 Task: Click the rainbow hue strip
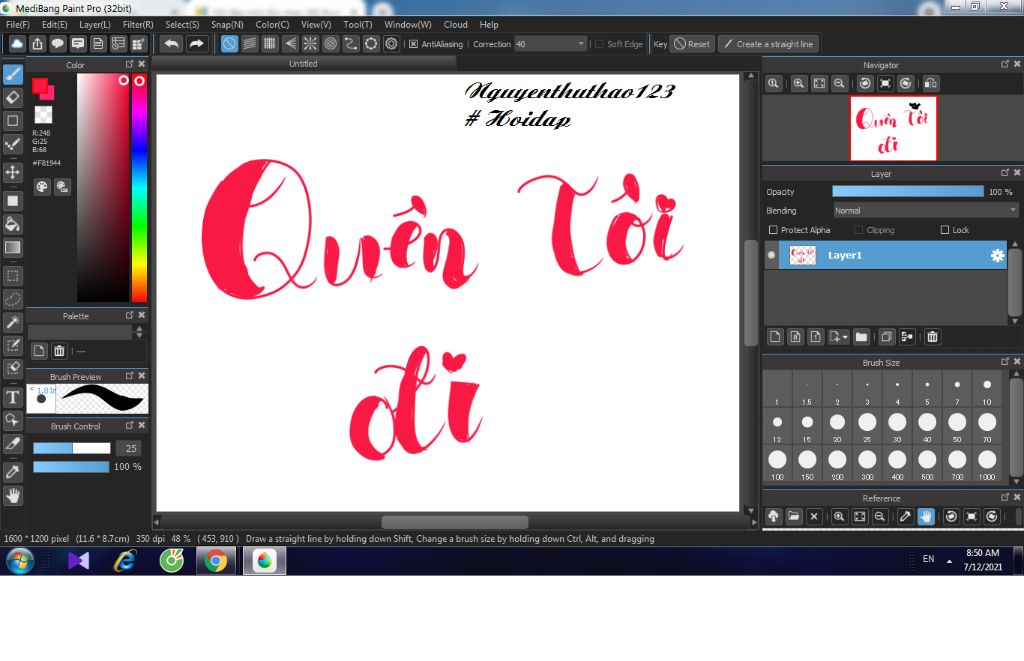[x=139, y=187]
